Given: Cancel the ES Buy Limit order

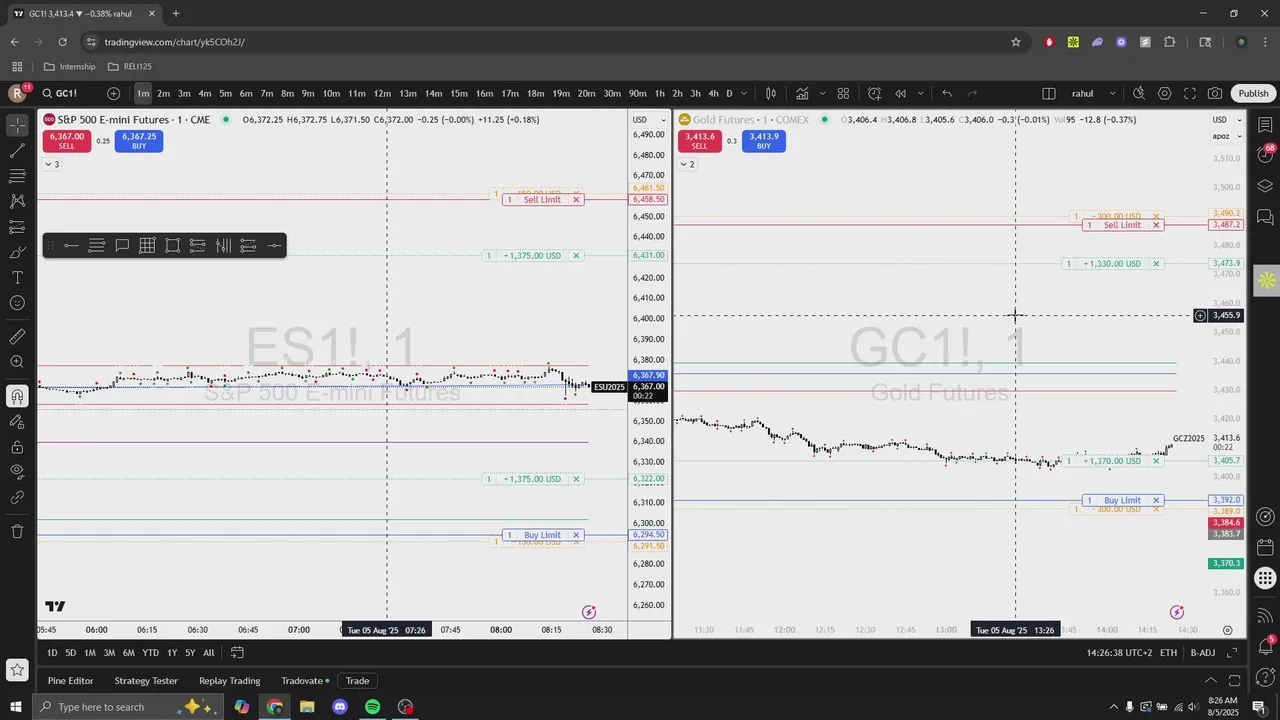Looking at the screenshot, I should point(576,535).
